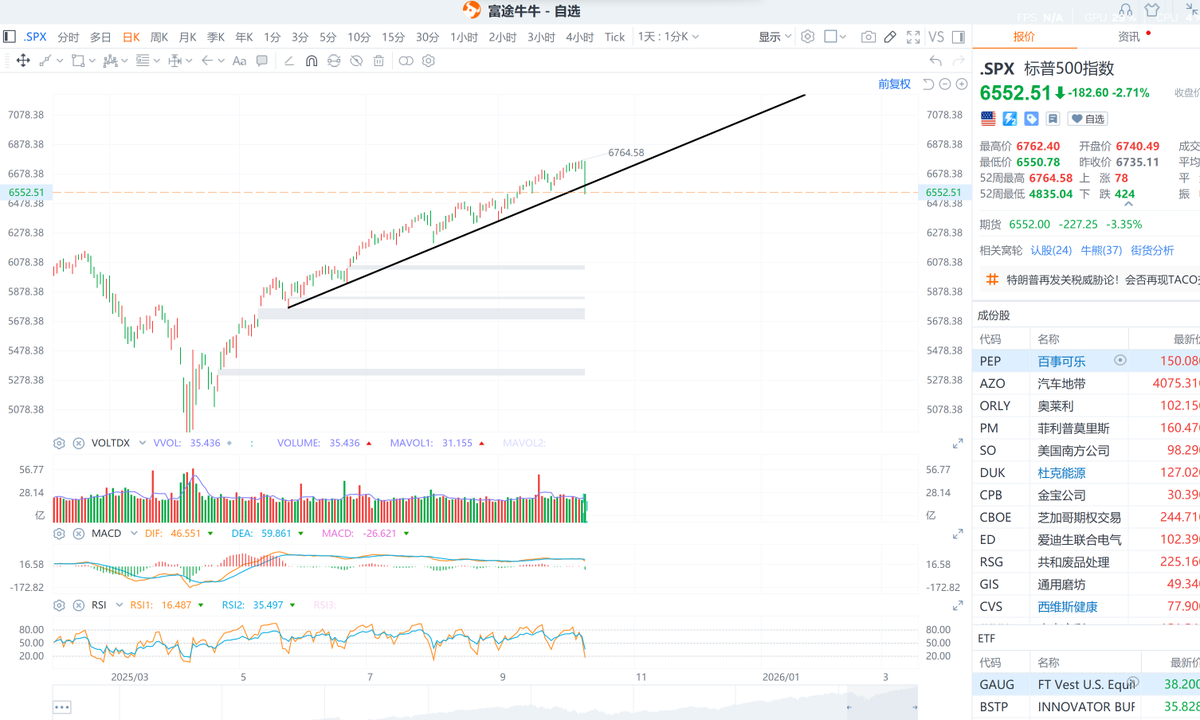This screenshot has width=1200, height=720.
Task: Reset chart zoom with the curved arrow
Action: 928,84
